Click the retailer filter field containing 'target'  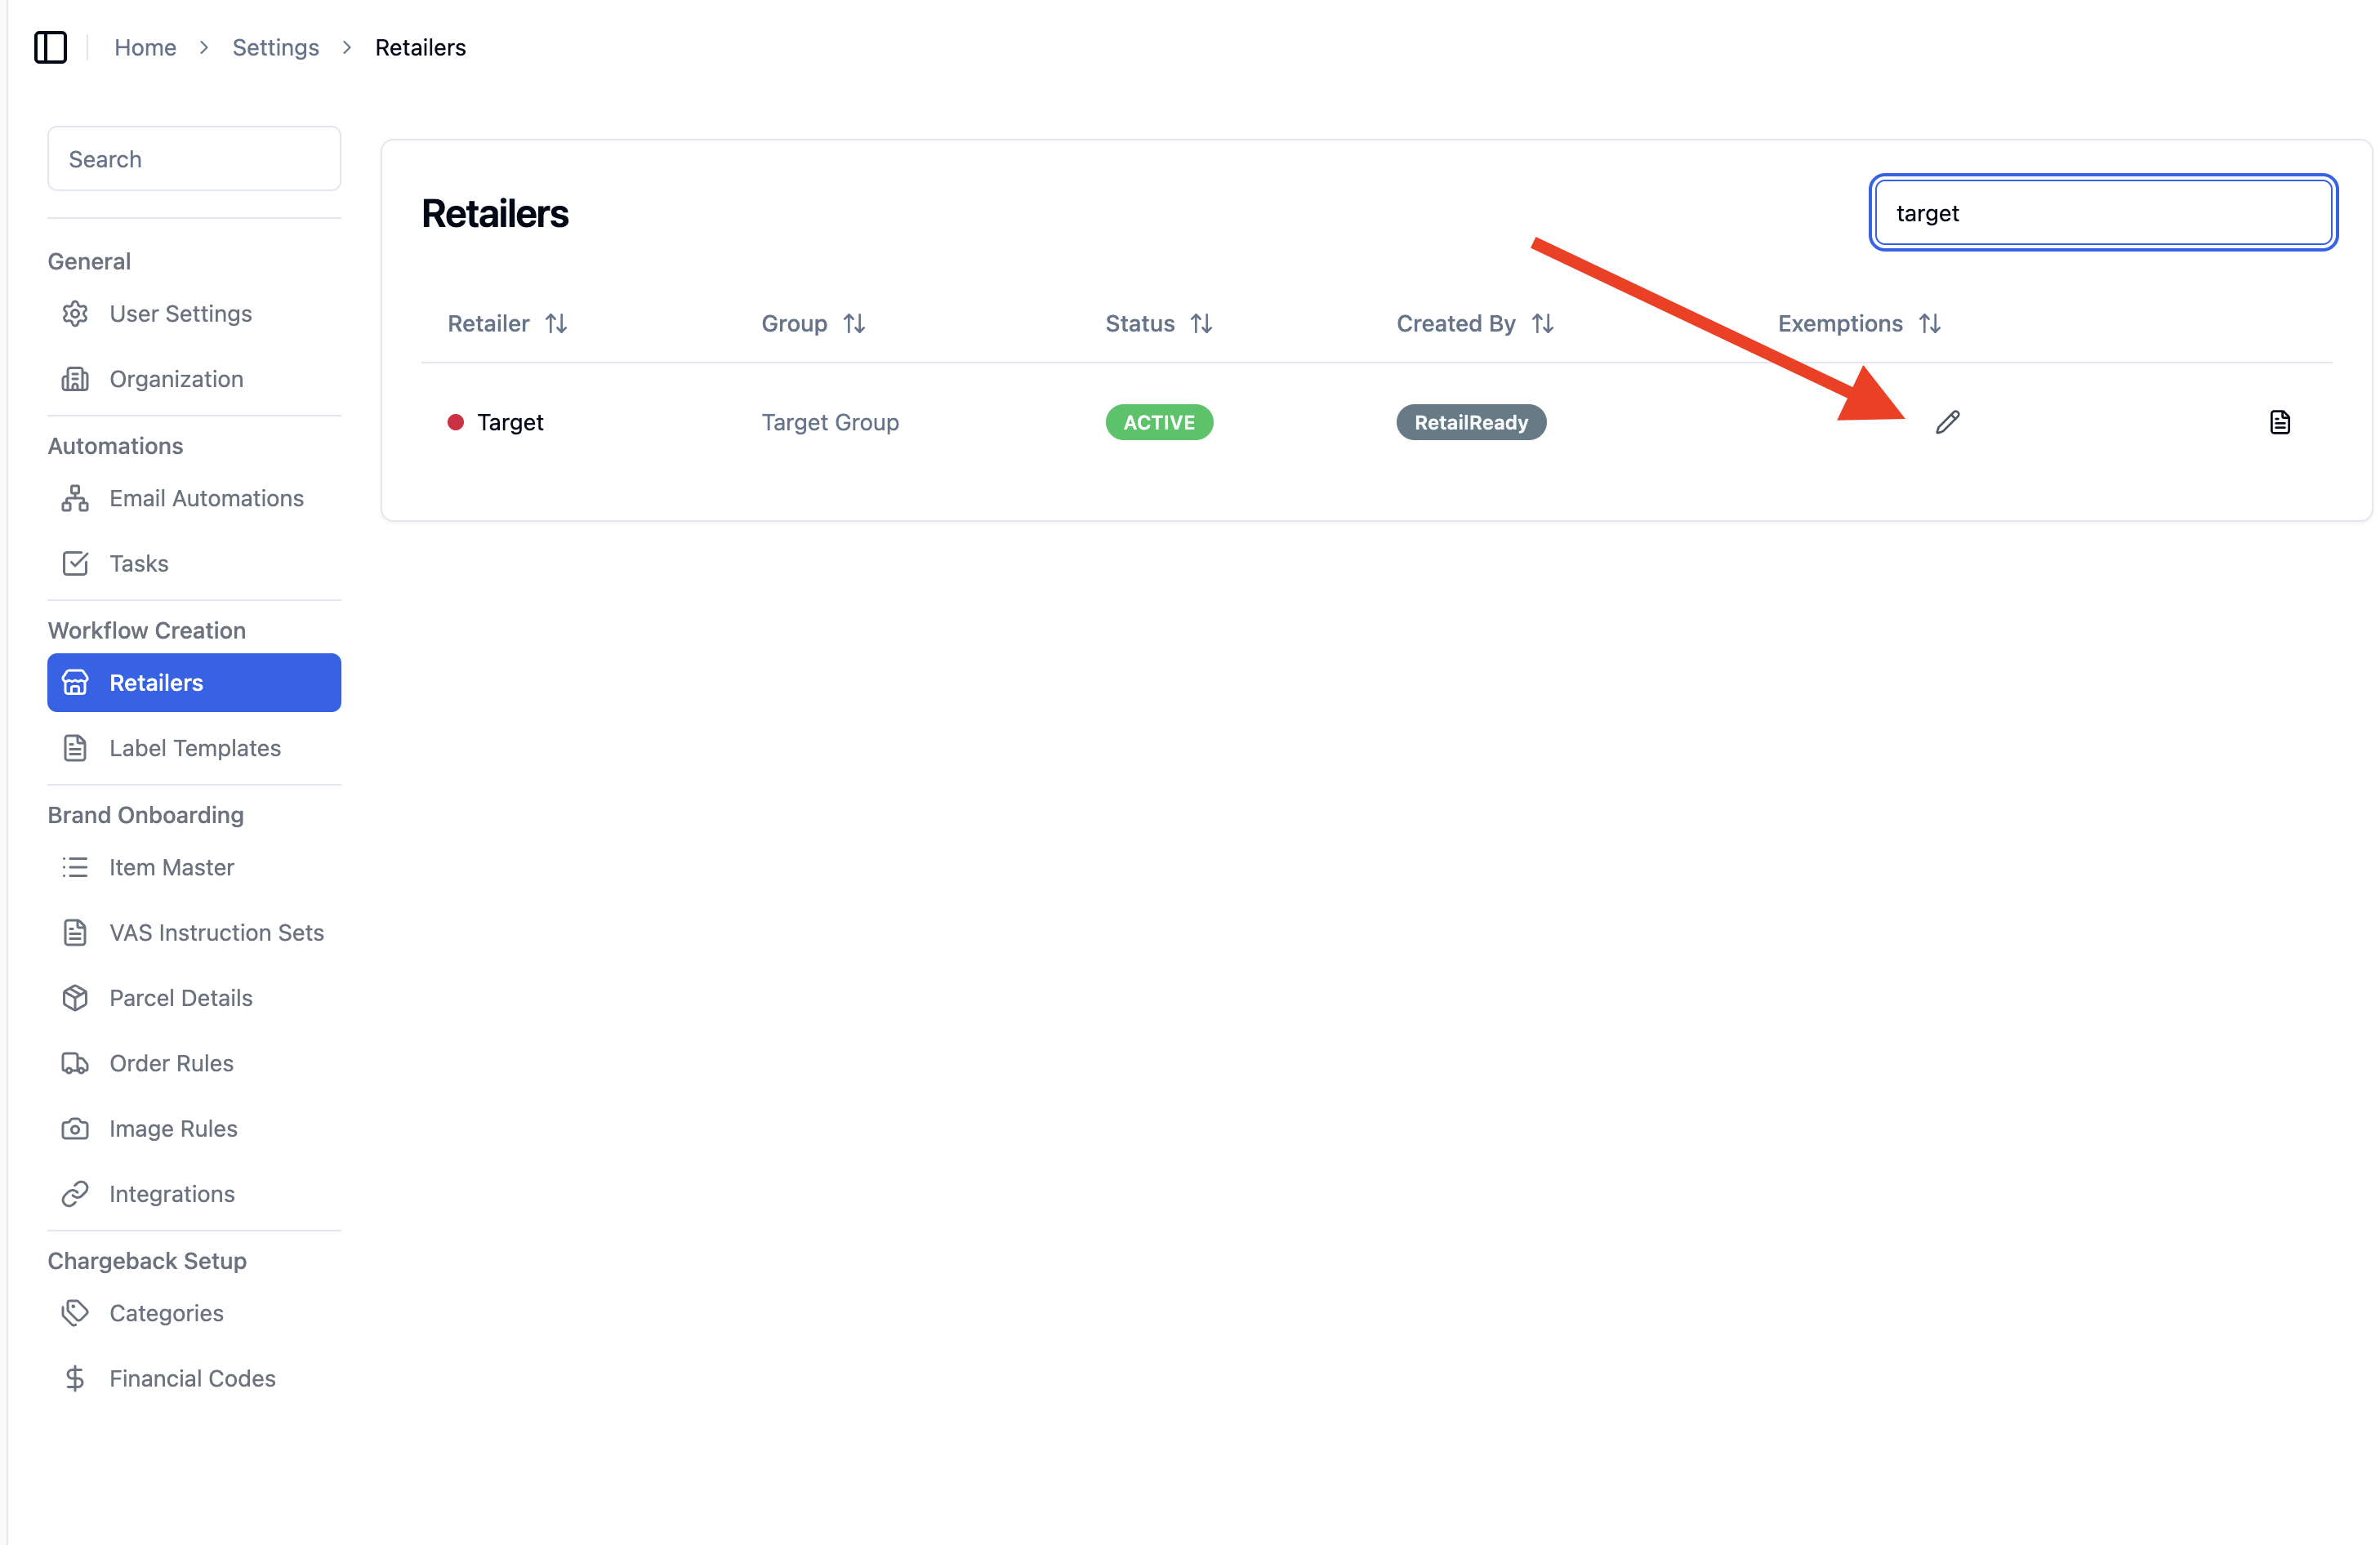tap(2103, 213)
